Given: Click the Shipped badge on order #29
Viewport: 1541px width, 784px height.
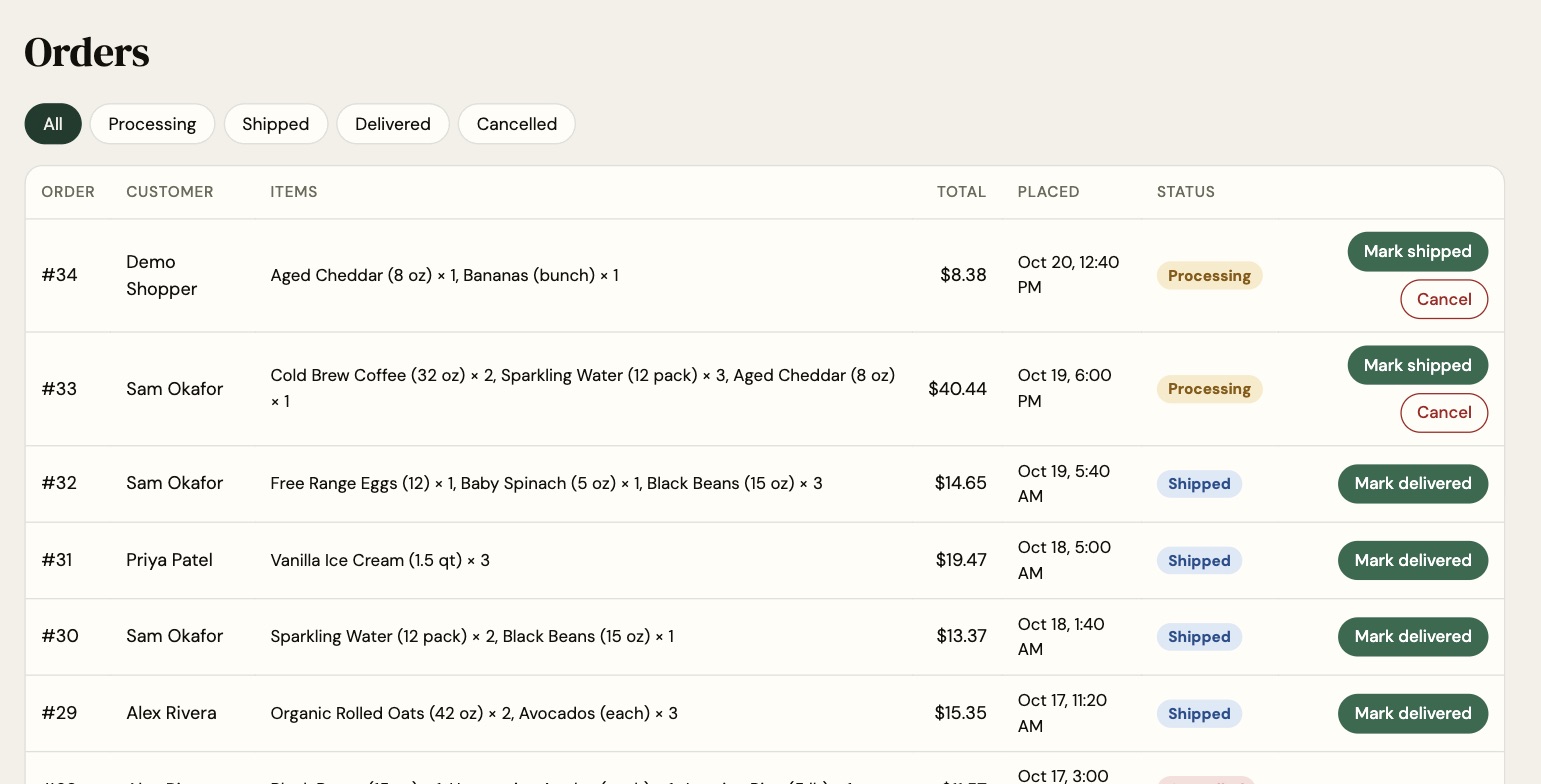Looking at the screenshot, I should 1199,714.
